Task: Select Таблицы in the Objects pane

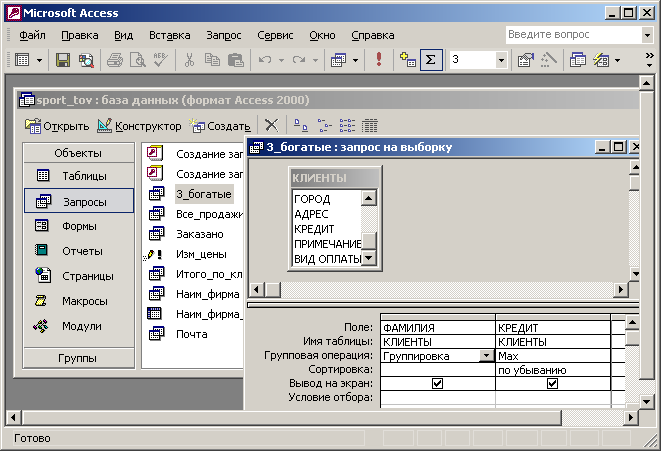Action: coord(79,176)
